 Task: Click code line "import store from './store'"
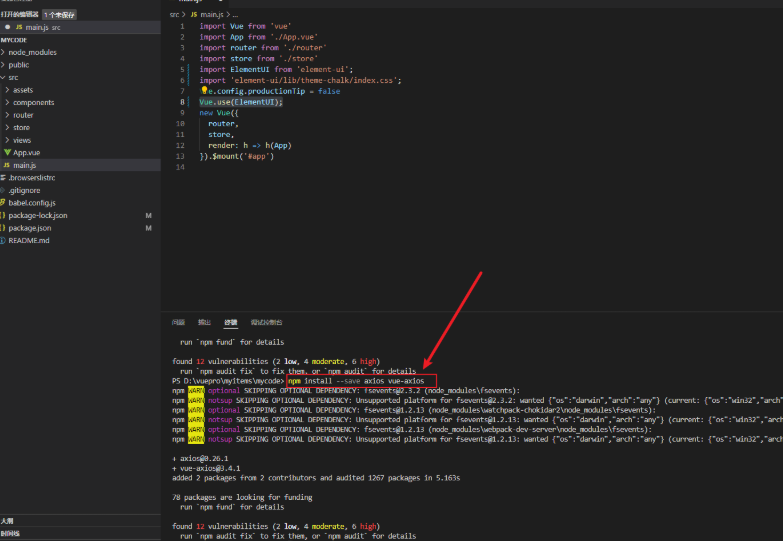tap(259, 58)
